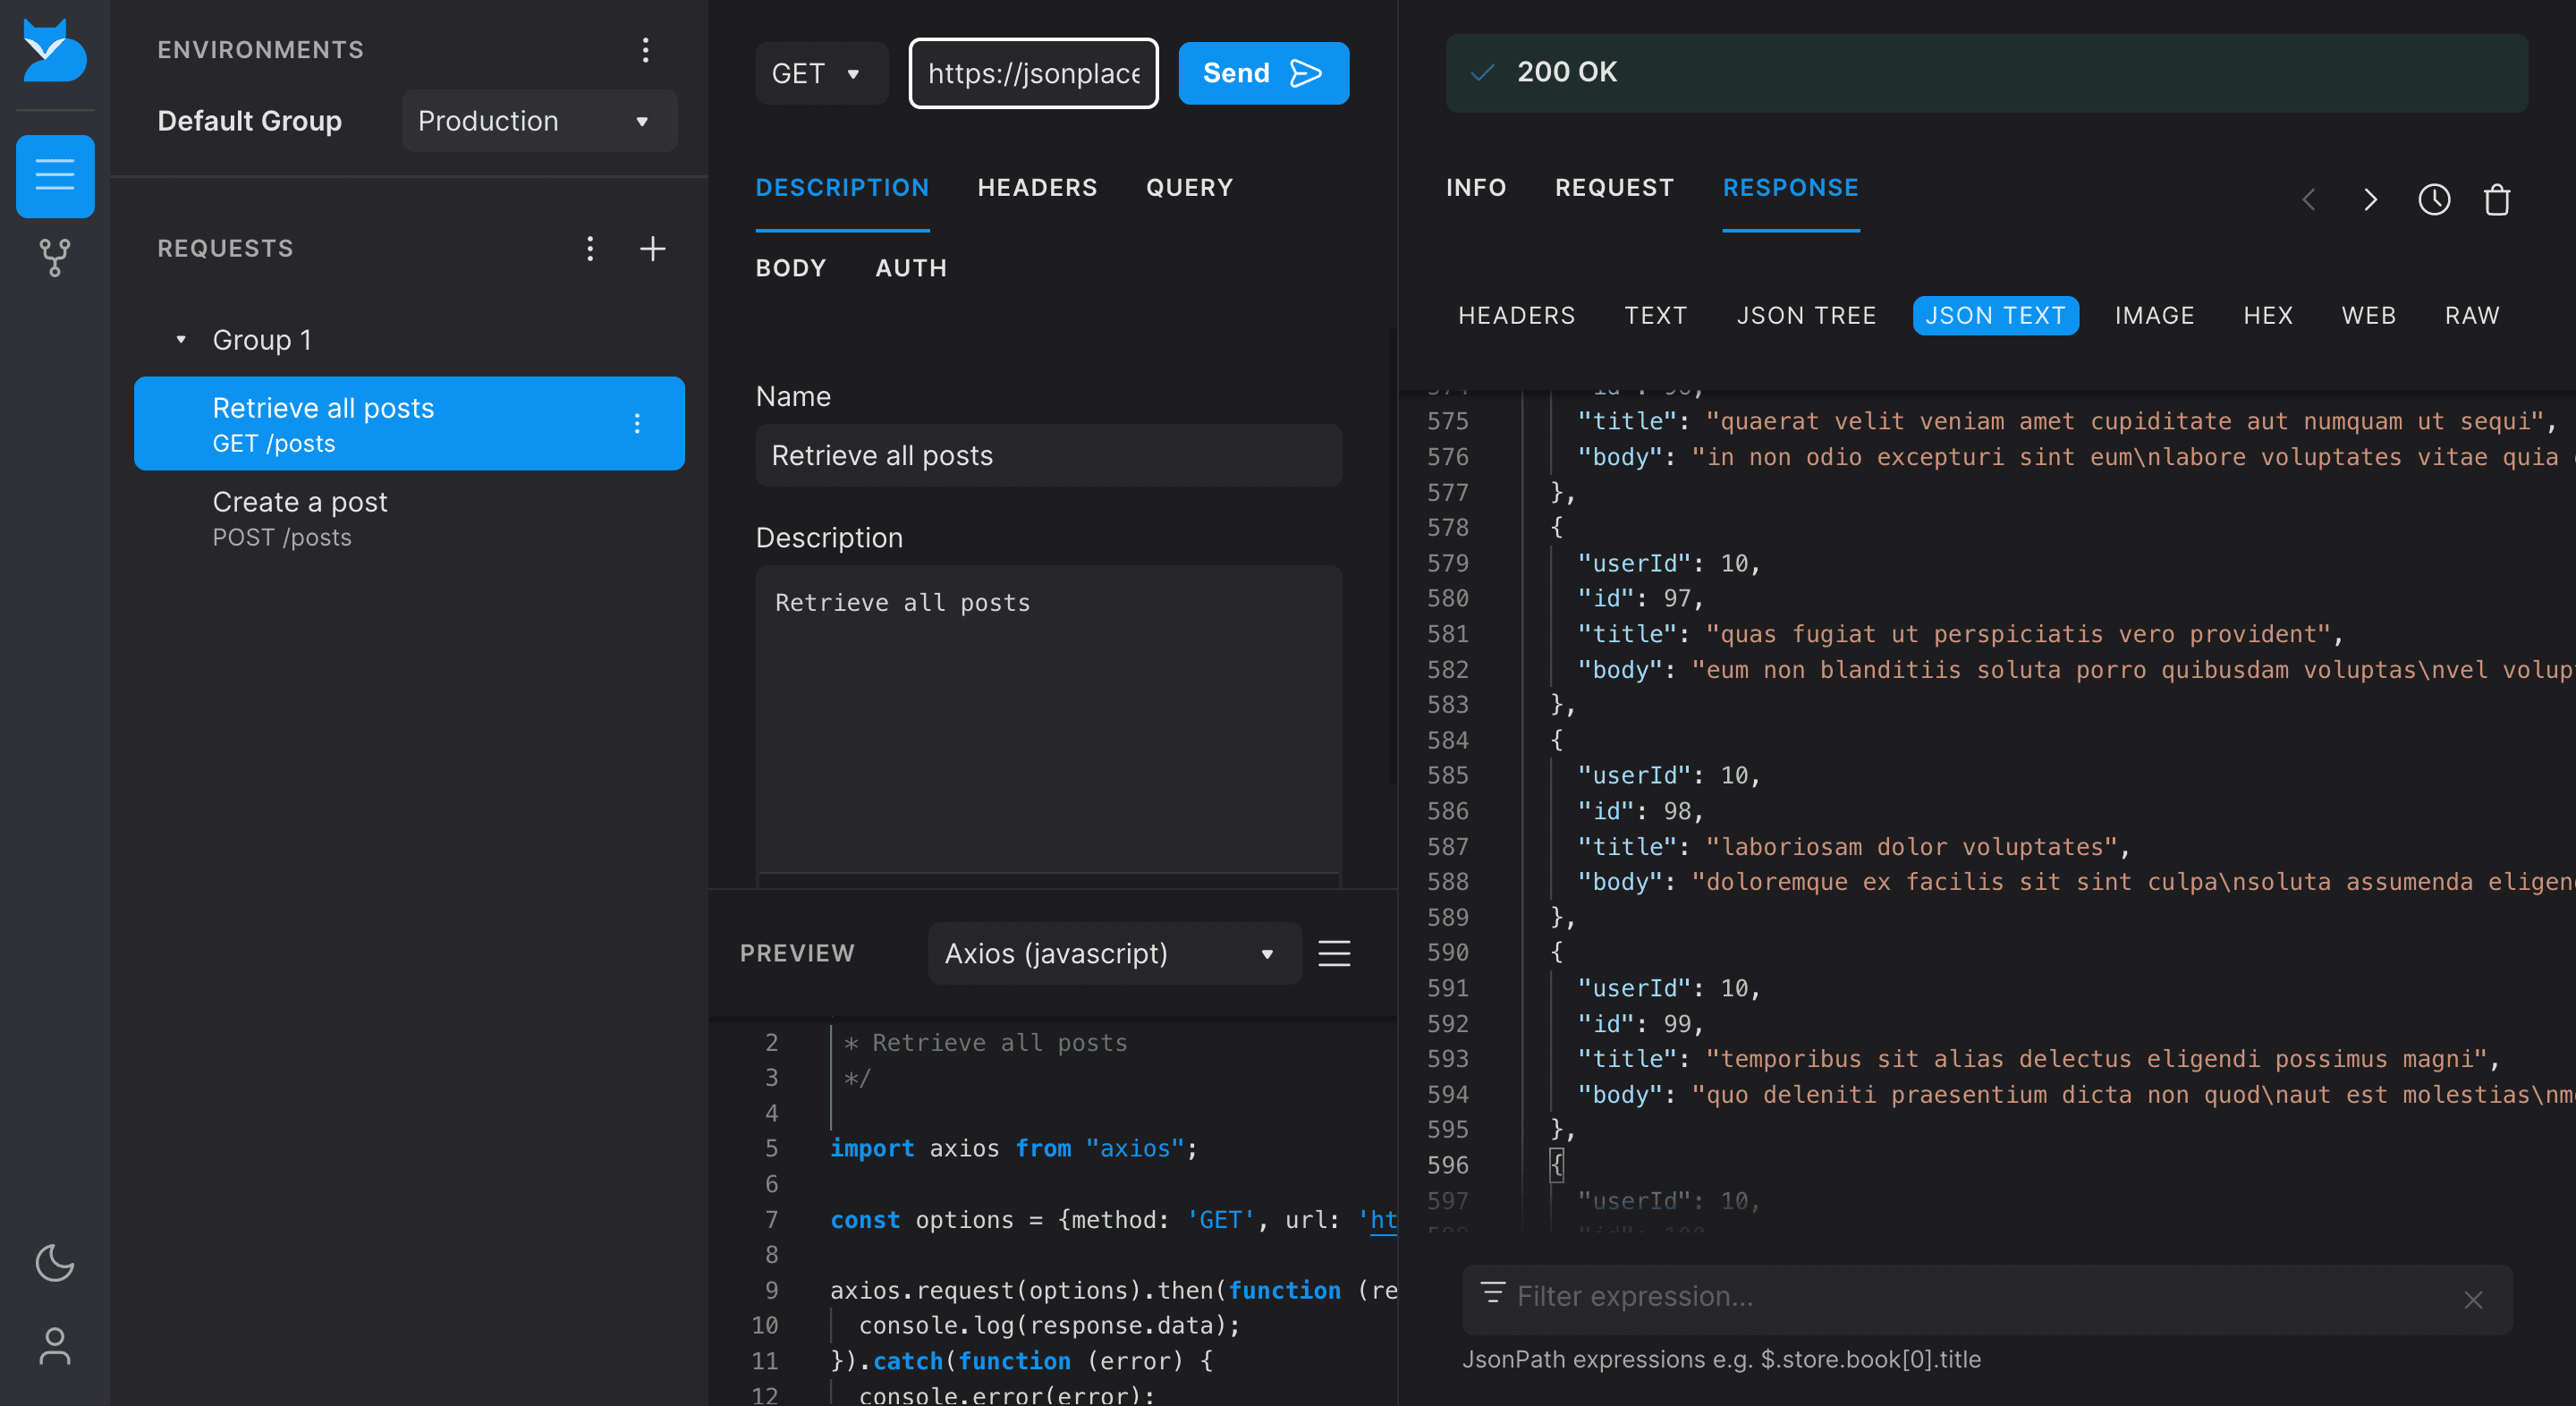Toggle dark mode with the moon icon

(55, 1262)
